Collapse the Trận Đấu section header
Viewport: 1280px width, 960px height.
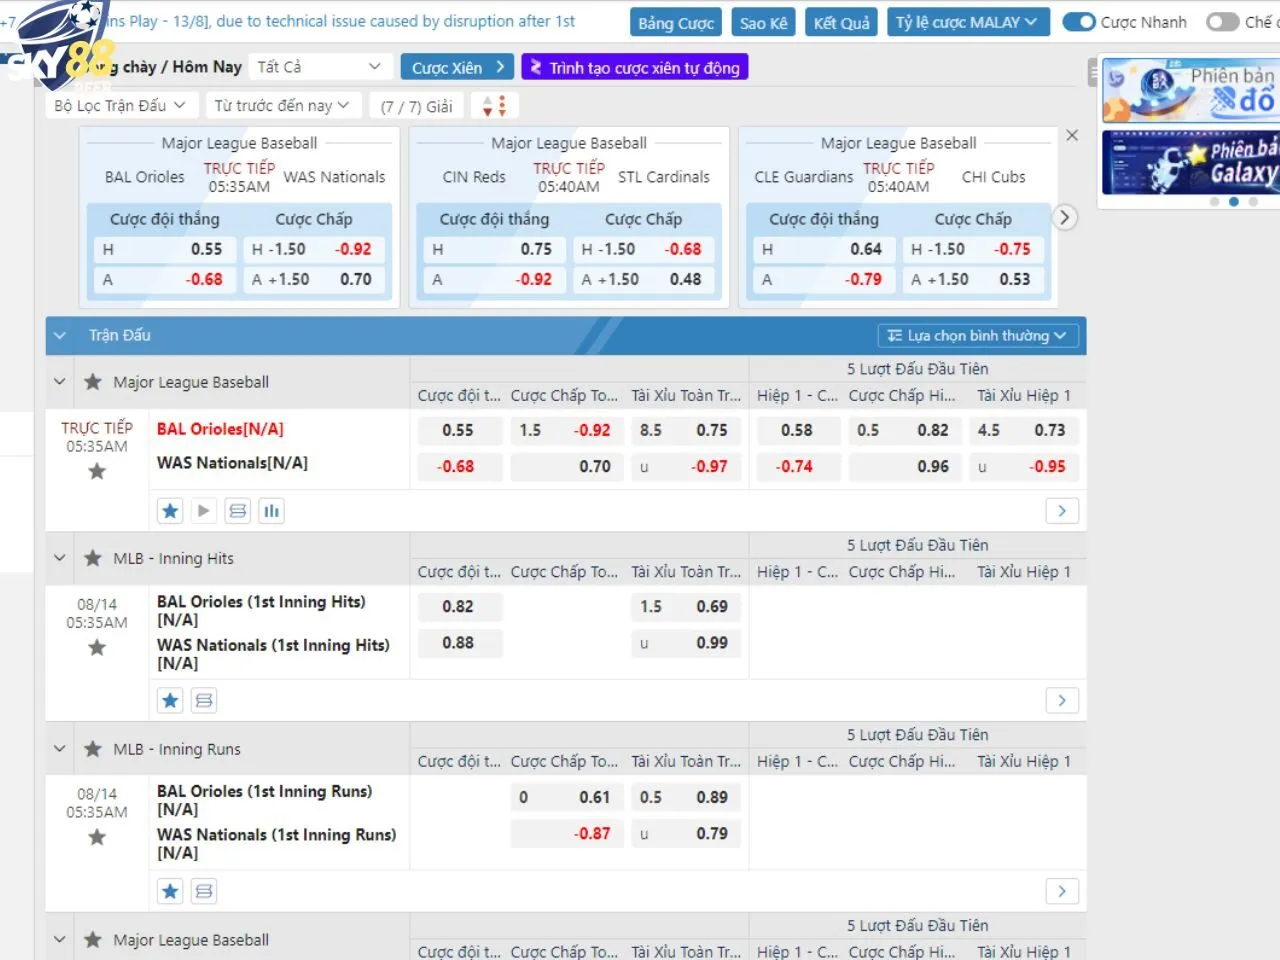coord(60,335)
